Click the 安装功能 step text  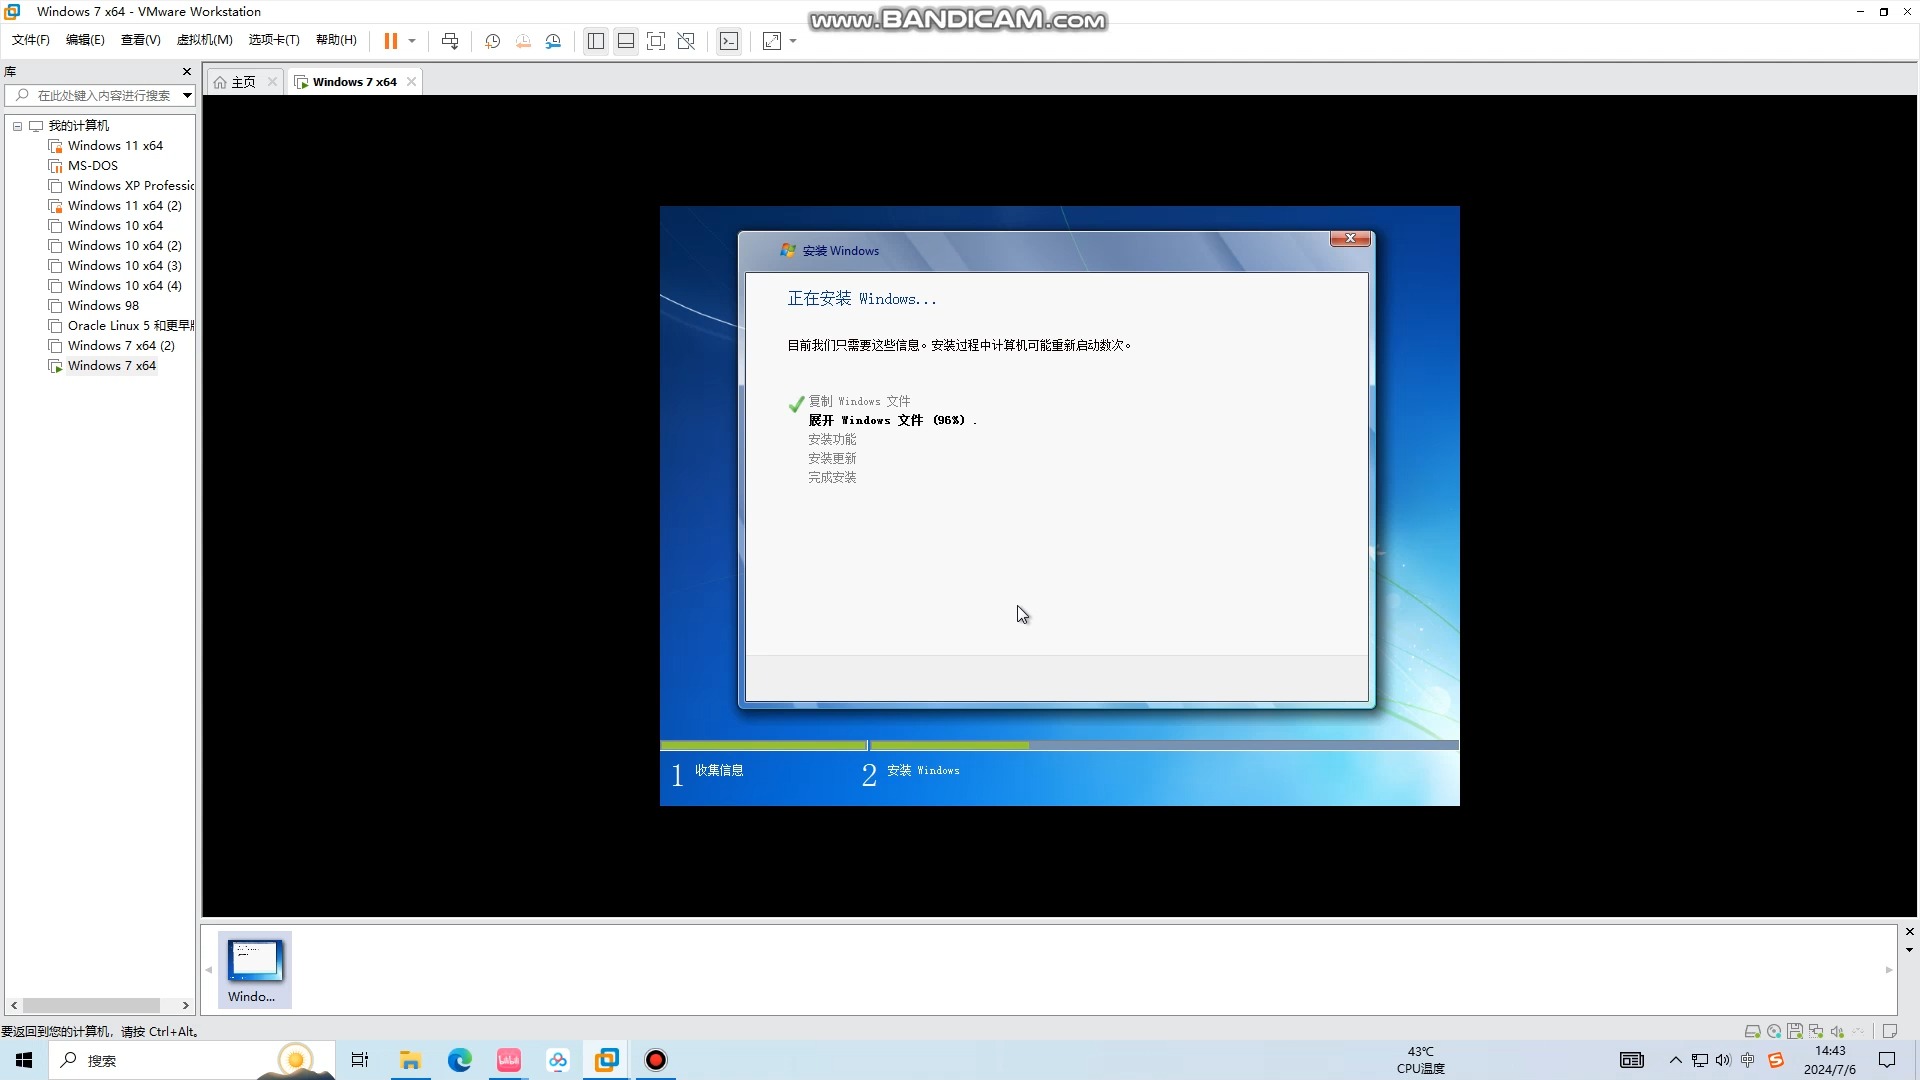tap(832, 439)
